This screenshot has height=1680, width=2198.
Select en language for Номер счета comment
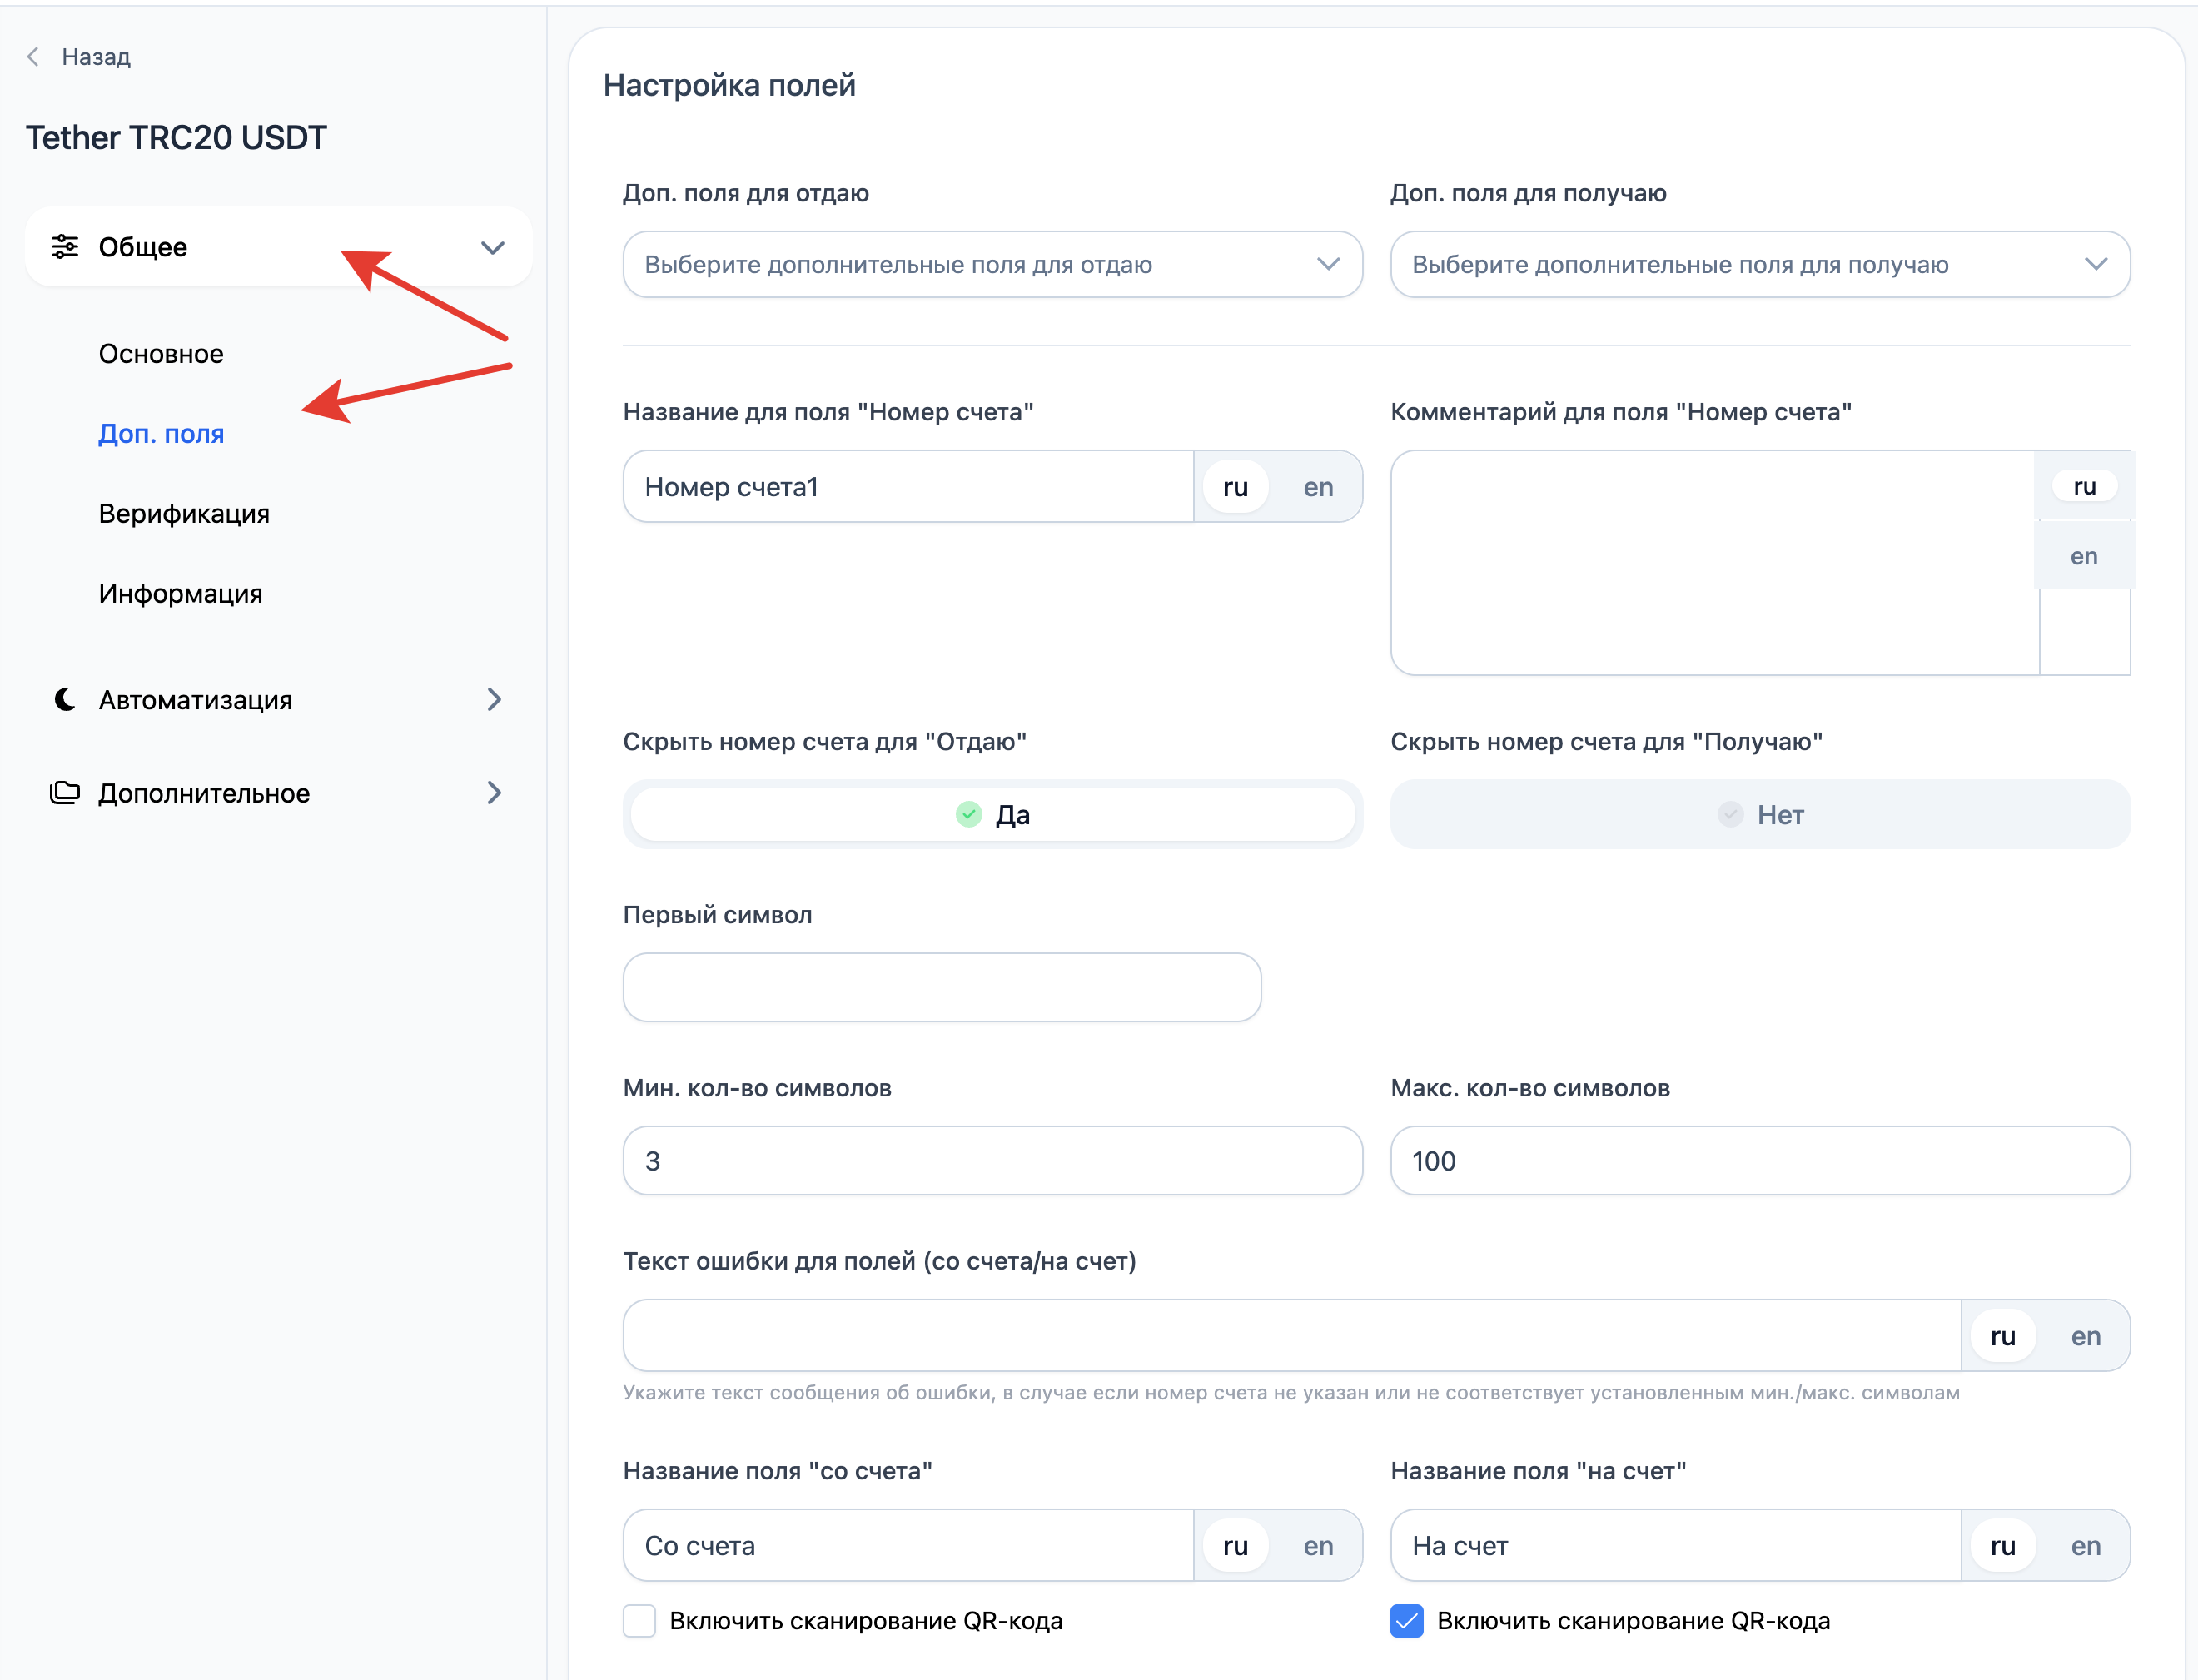pos(2084,556)
